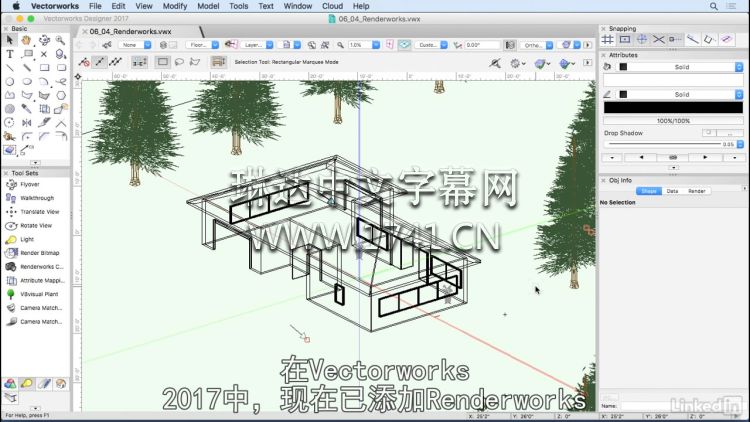Click the fill color black swatch

click(623, 67)
